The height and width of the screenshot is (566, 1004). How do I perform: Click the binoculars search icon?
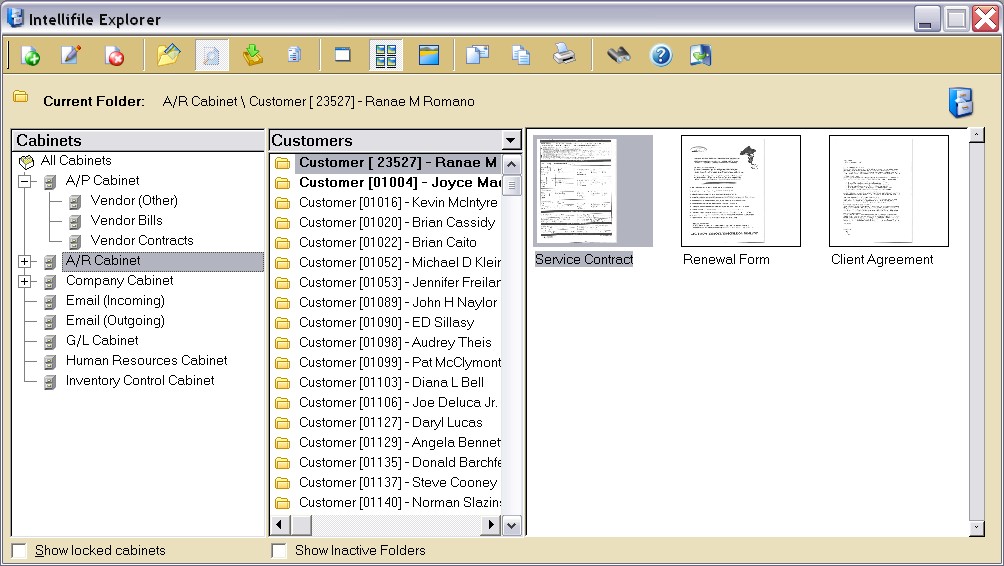pyautogui.click(x=618, y=55)
